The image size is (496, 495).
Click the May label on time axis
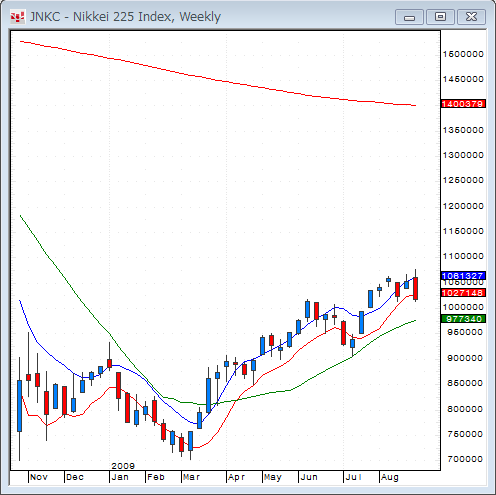click(273, 477)
